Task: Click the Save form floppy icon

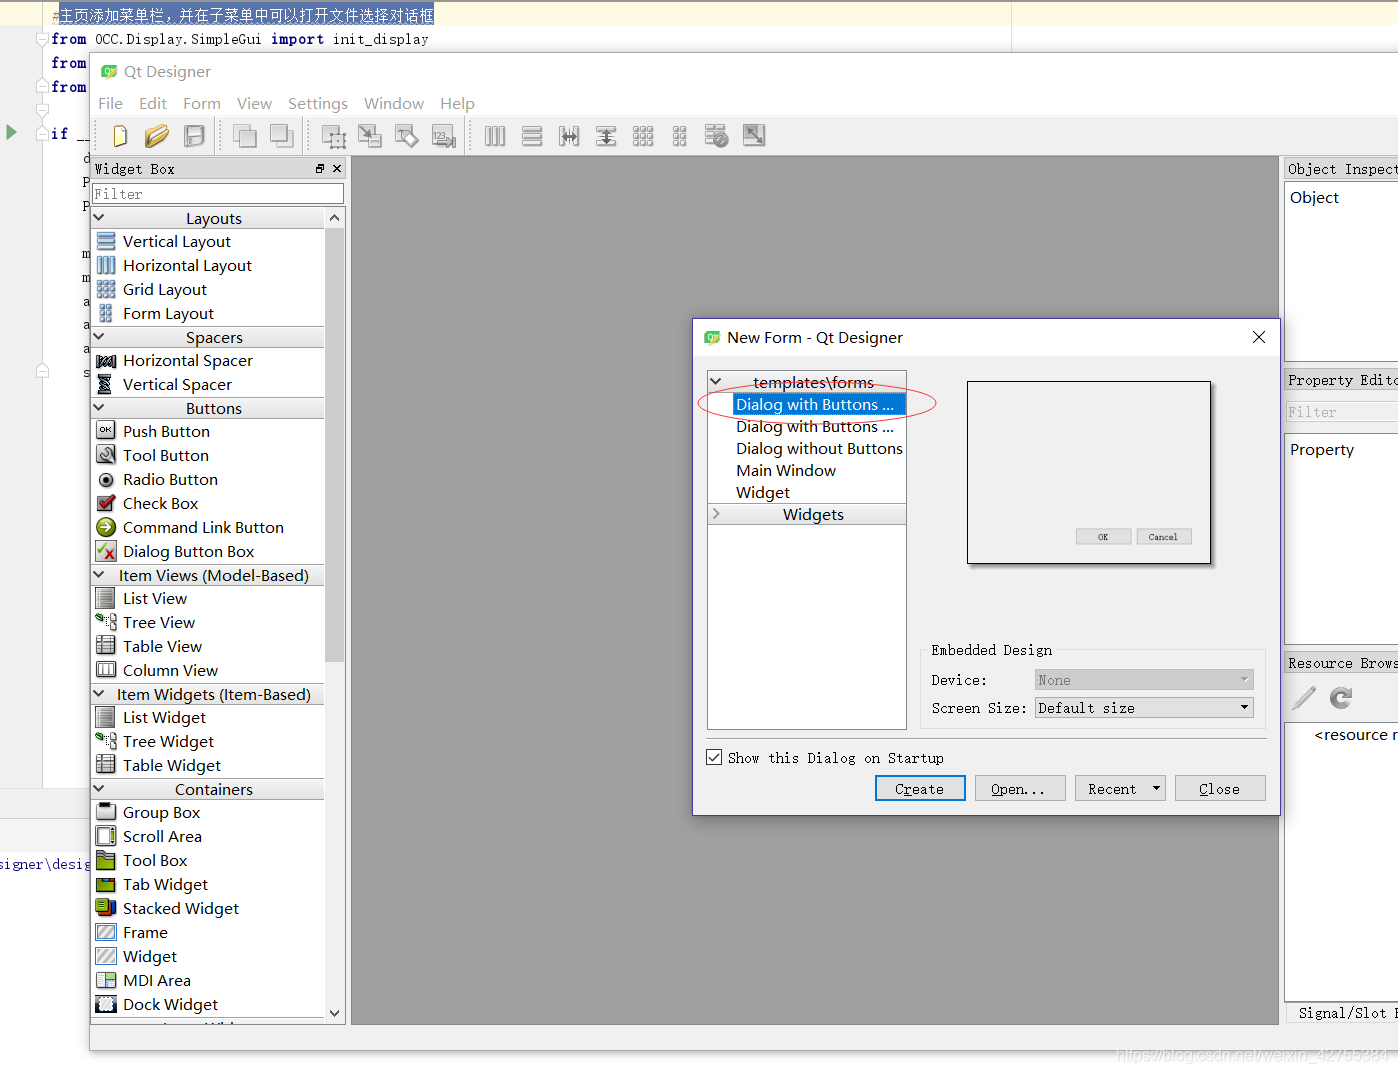Action: click(x=194, y=136)
